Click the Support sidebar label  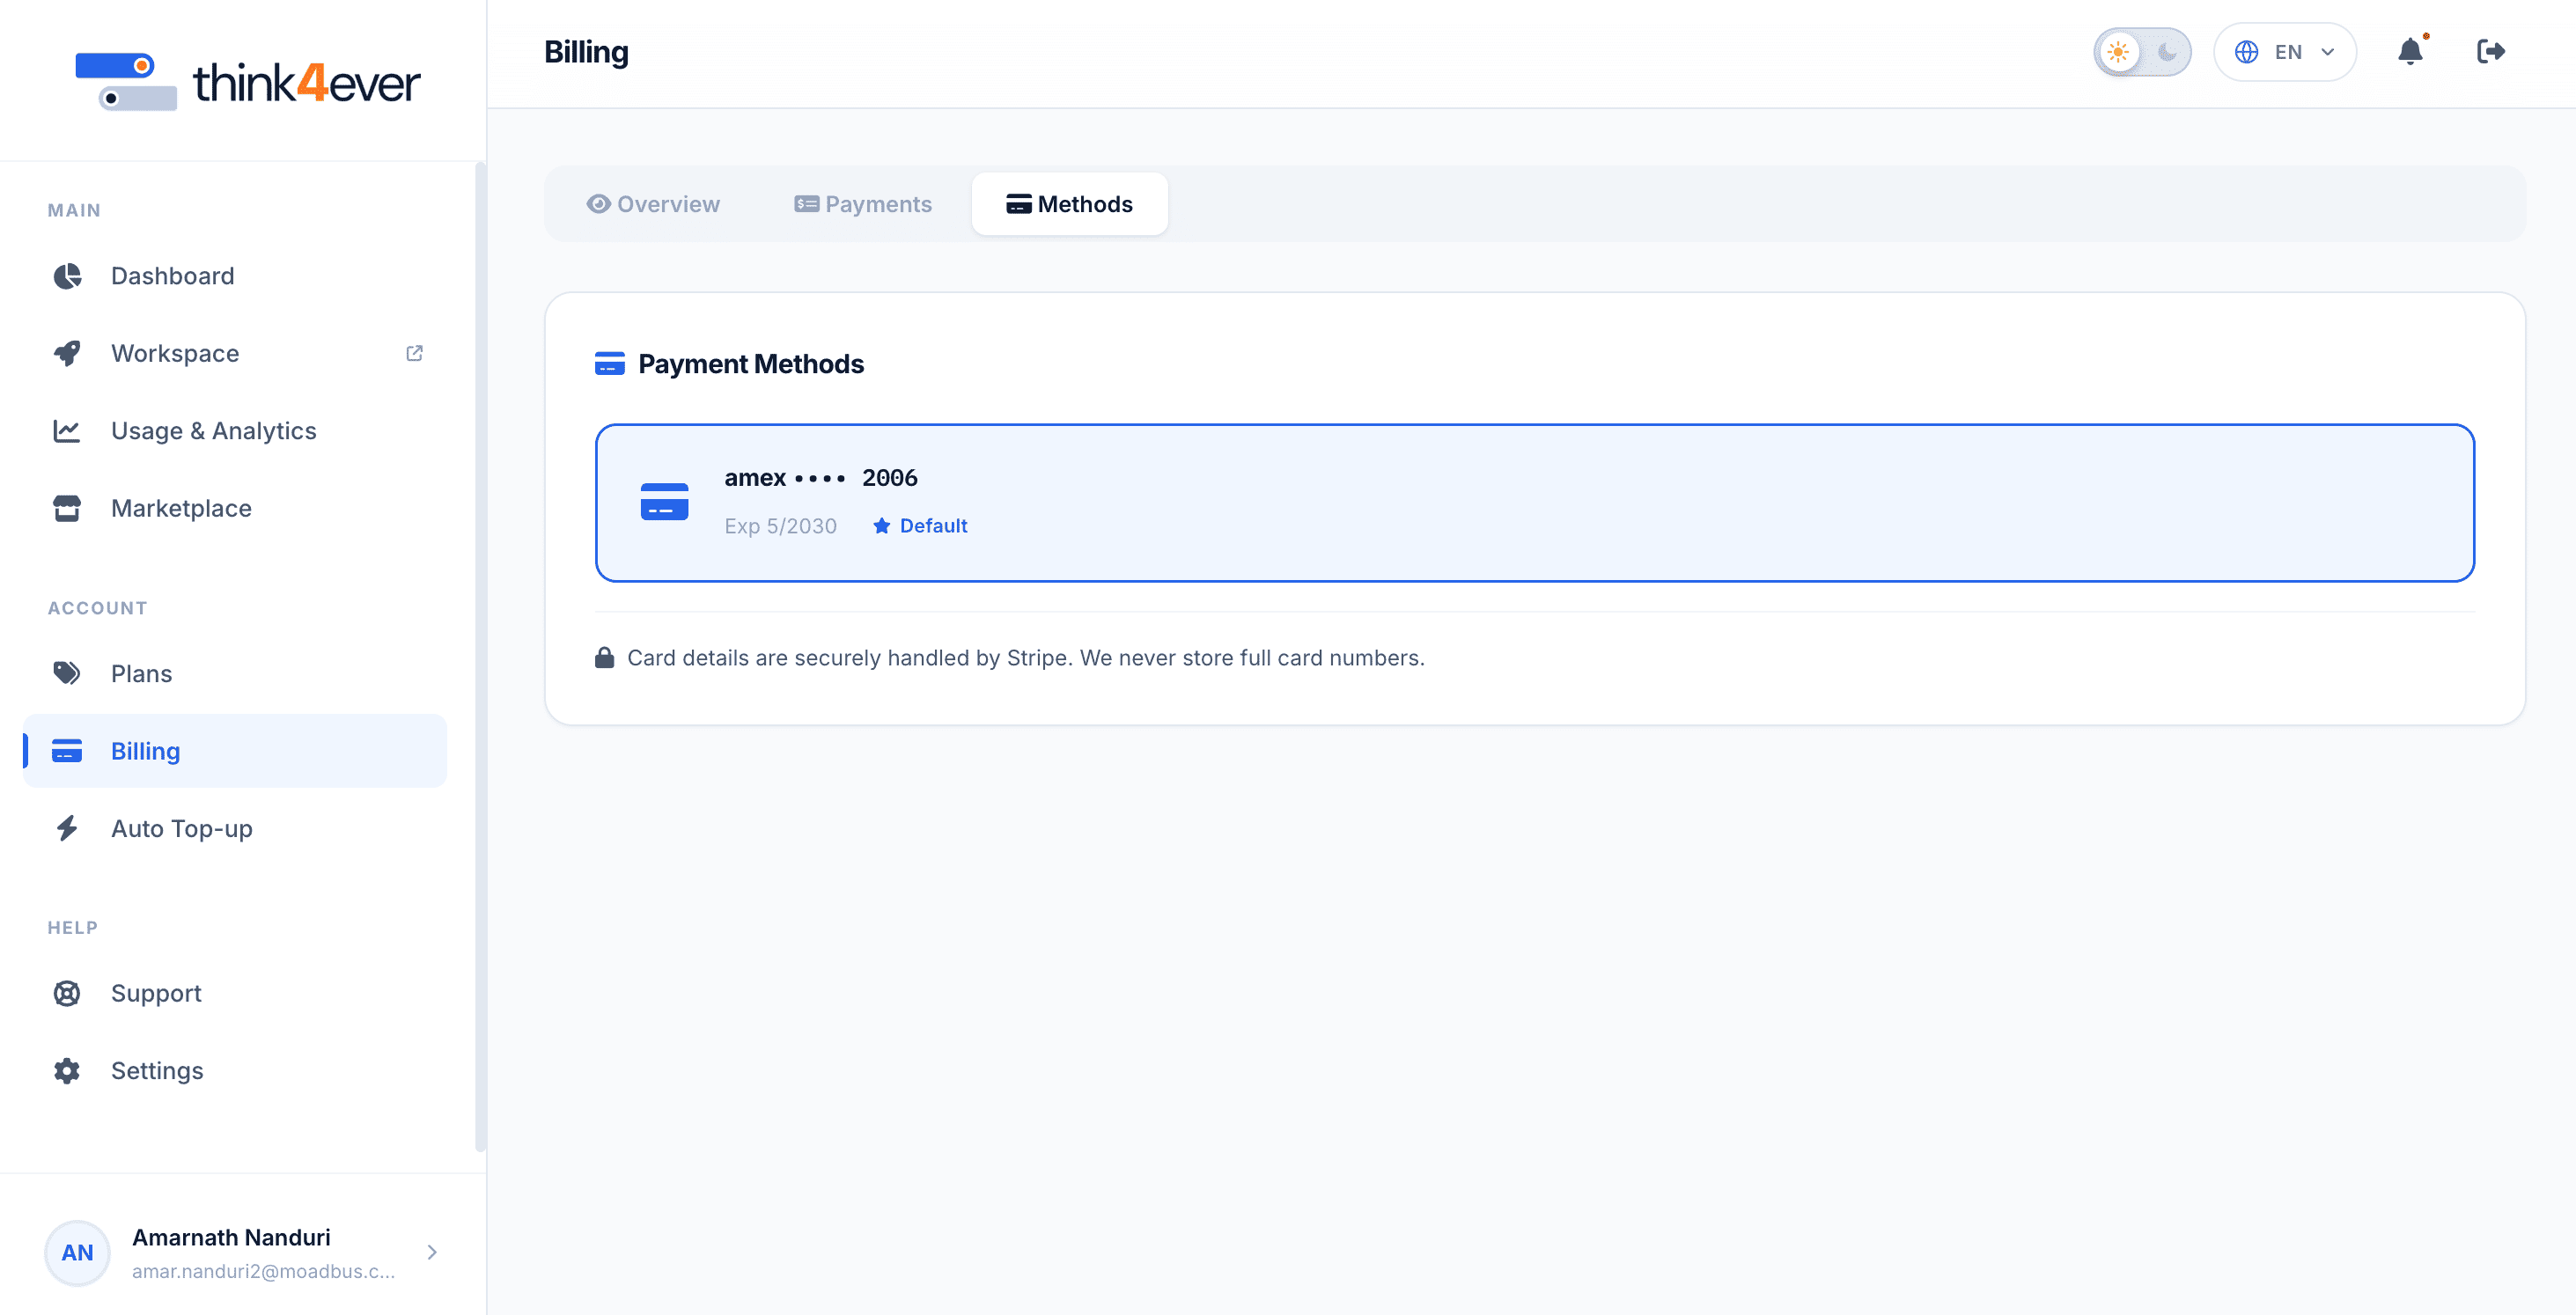(x=156, y=993)
